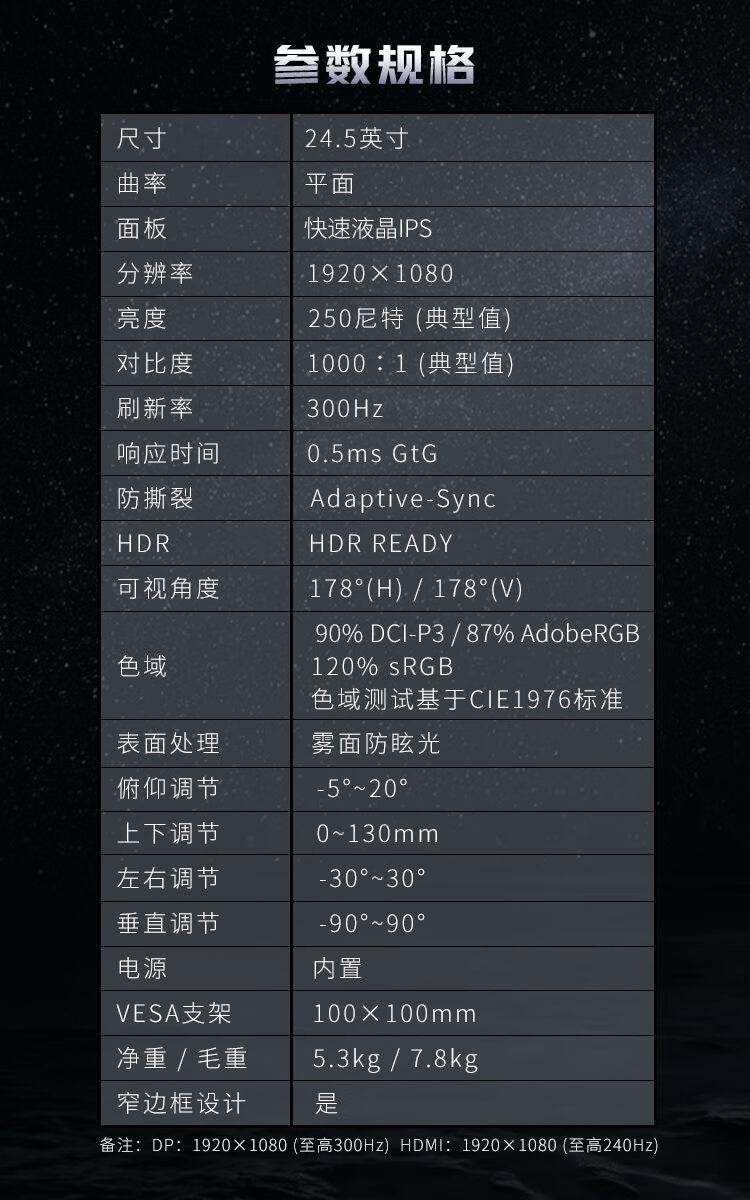Click the 参数规格 title heading
The height and width of the screenshot is (1200, 750).
pos(375,65)
